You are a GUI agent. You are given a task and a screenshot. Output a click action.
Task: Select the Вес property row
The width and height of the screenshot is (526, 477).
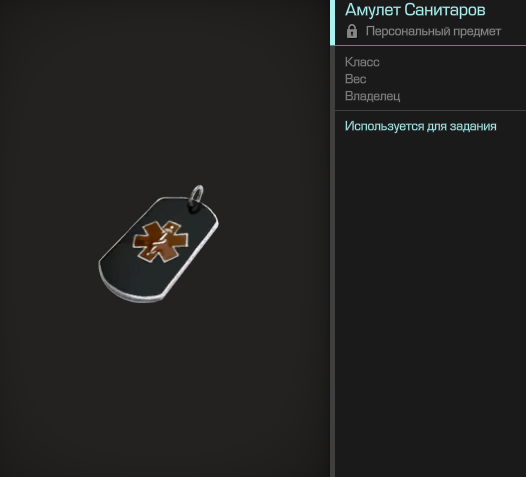(x=430, y=79)
